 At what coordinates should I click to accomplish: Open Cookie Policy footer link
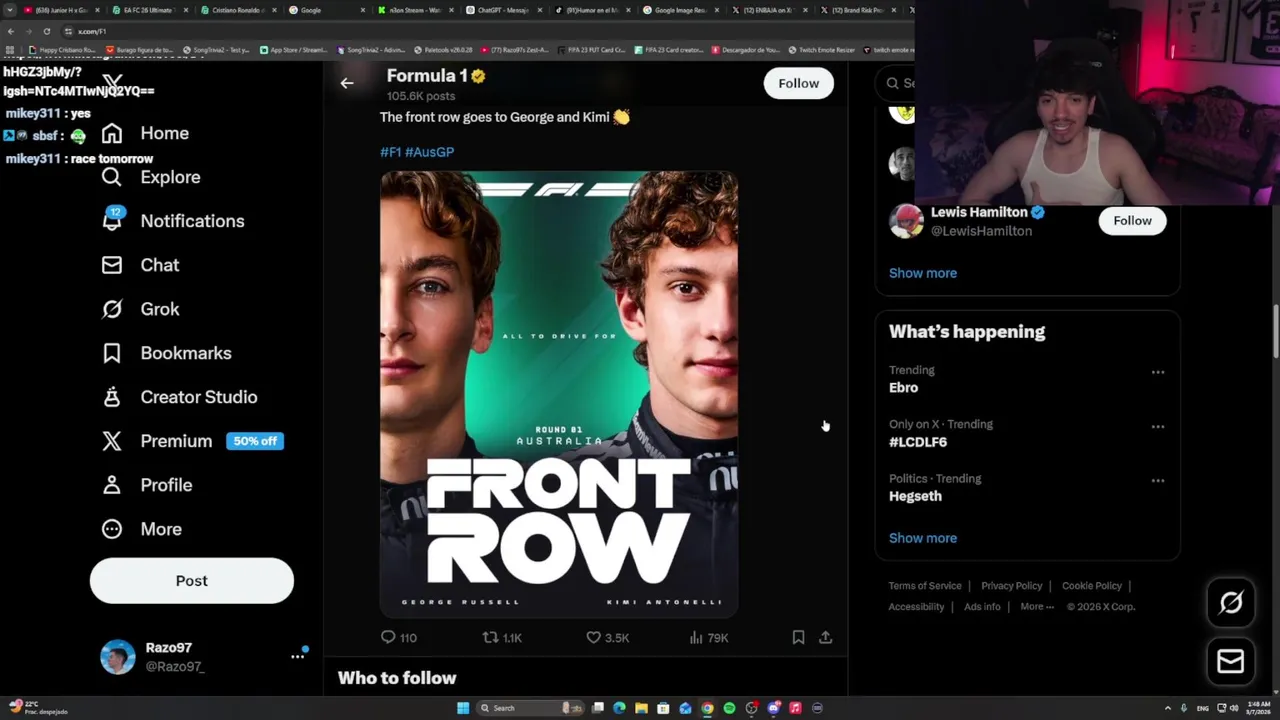point(1092,586)
